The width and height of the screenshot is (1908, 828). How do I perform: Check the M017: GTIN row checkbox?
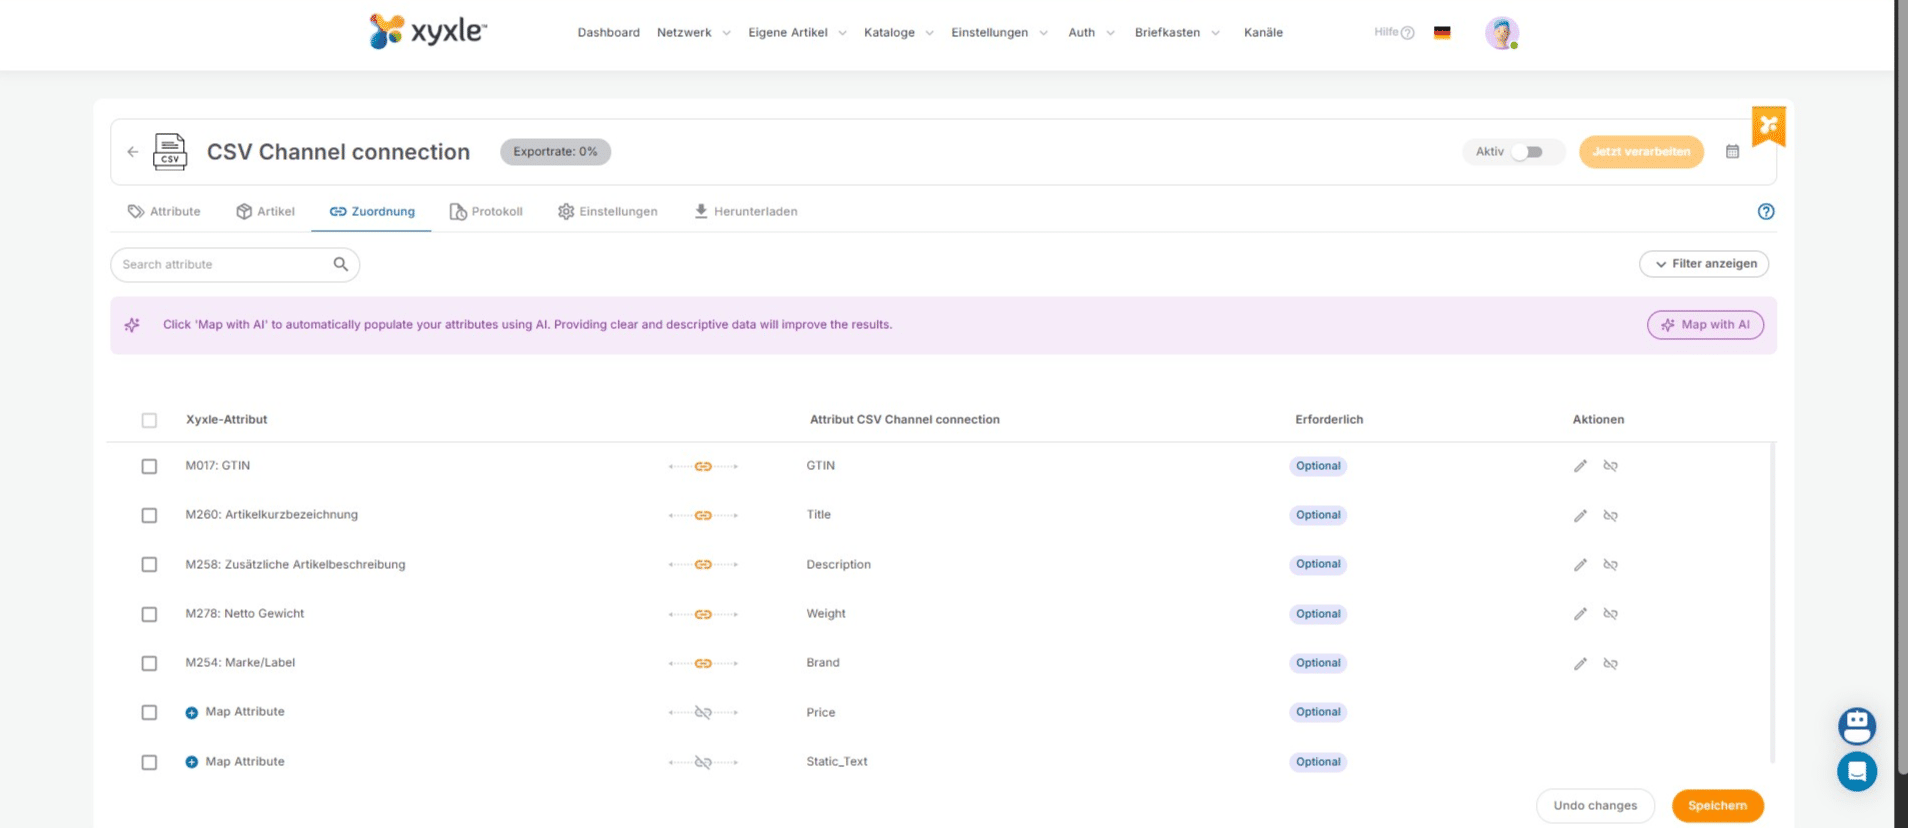click(x=149, y=467)
